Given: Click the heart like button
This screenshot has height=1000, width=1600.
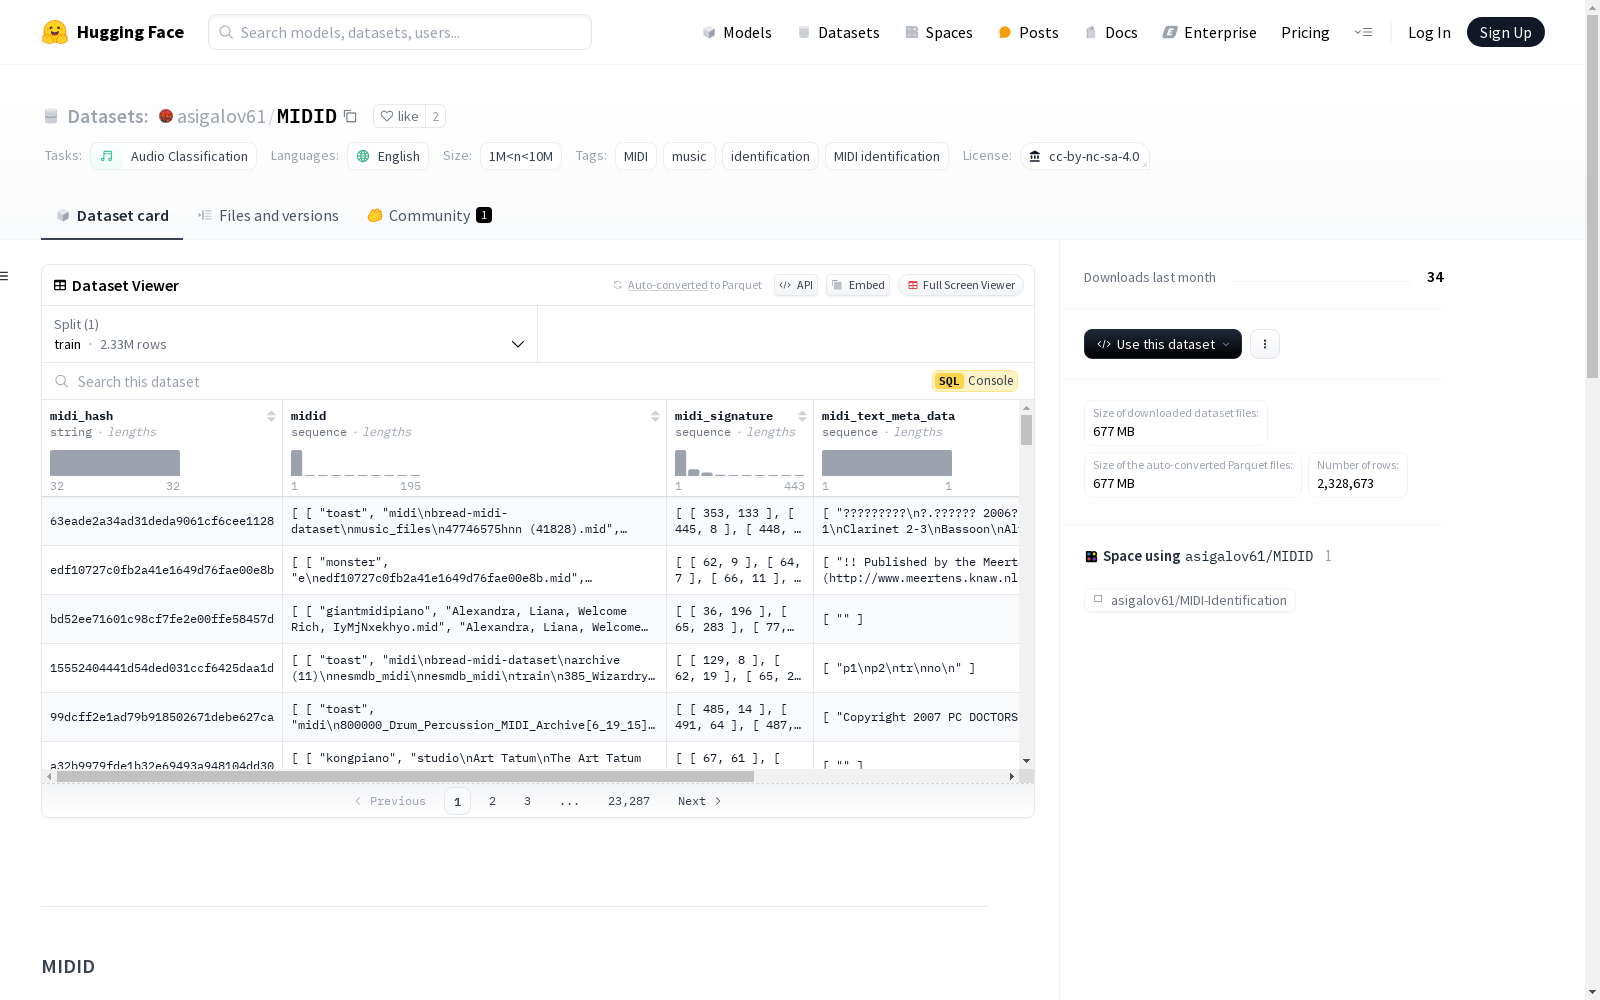Looking at the screenshot, I should click(399, 116).
